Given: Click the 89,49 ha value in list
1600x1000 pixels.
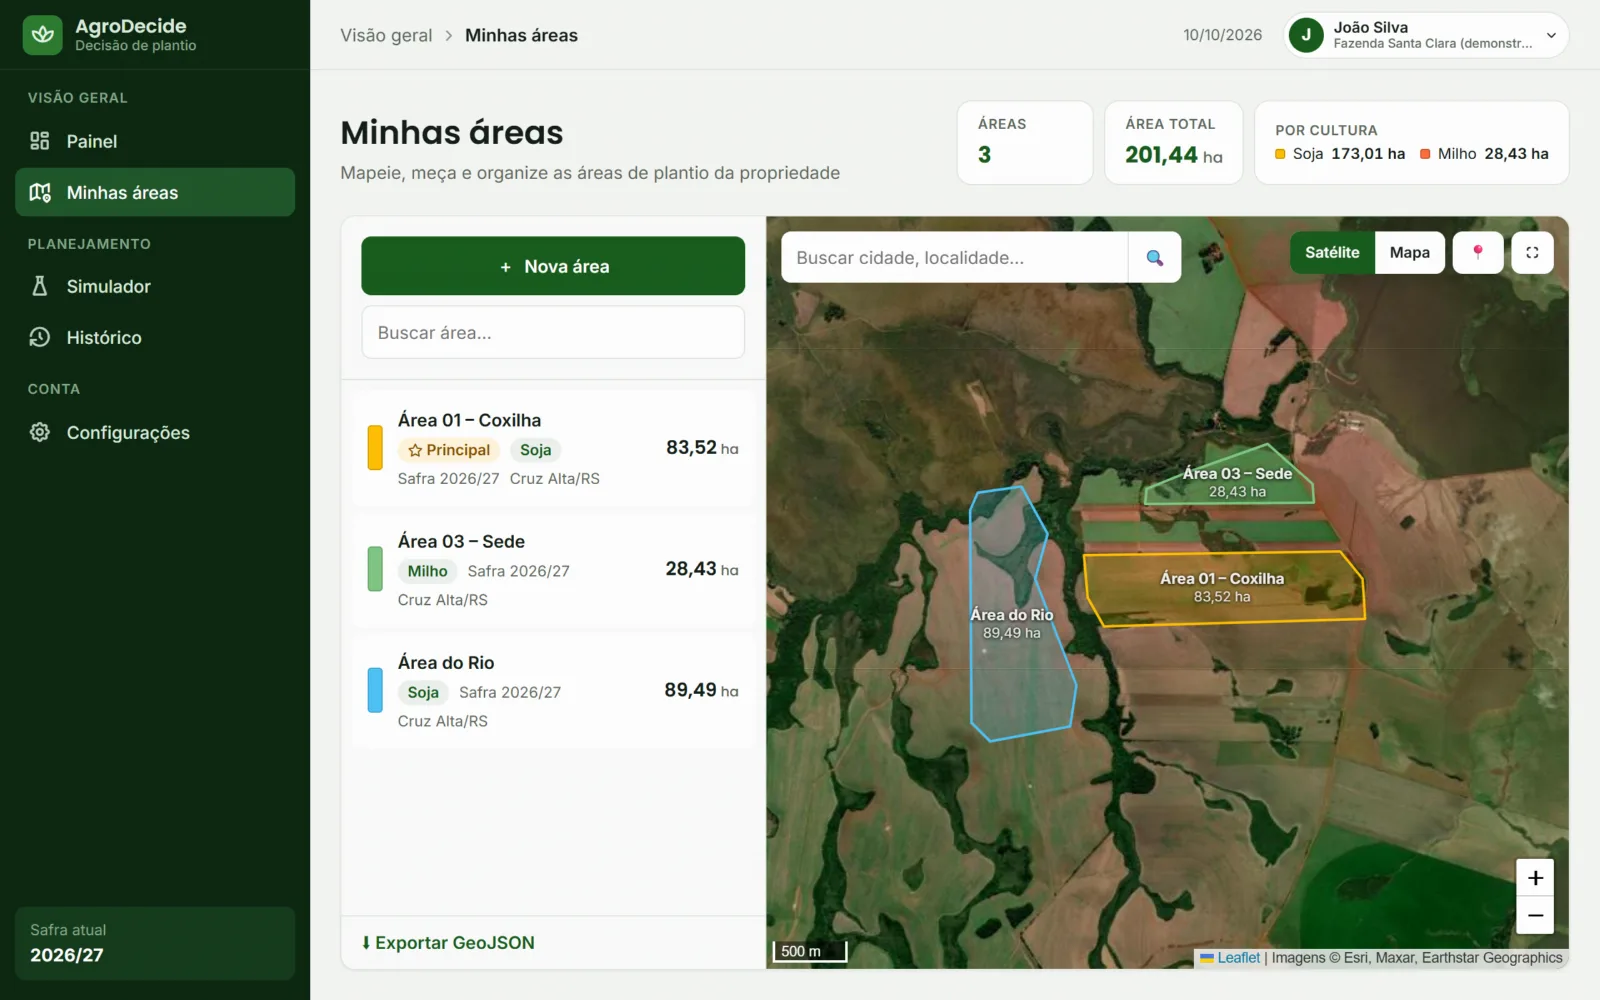Looking at the screenshot, I should pyautogui.click(x=701, y=690).
